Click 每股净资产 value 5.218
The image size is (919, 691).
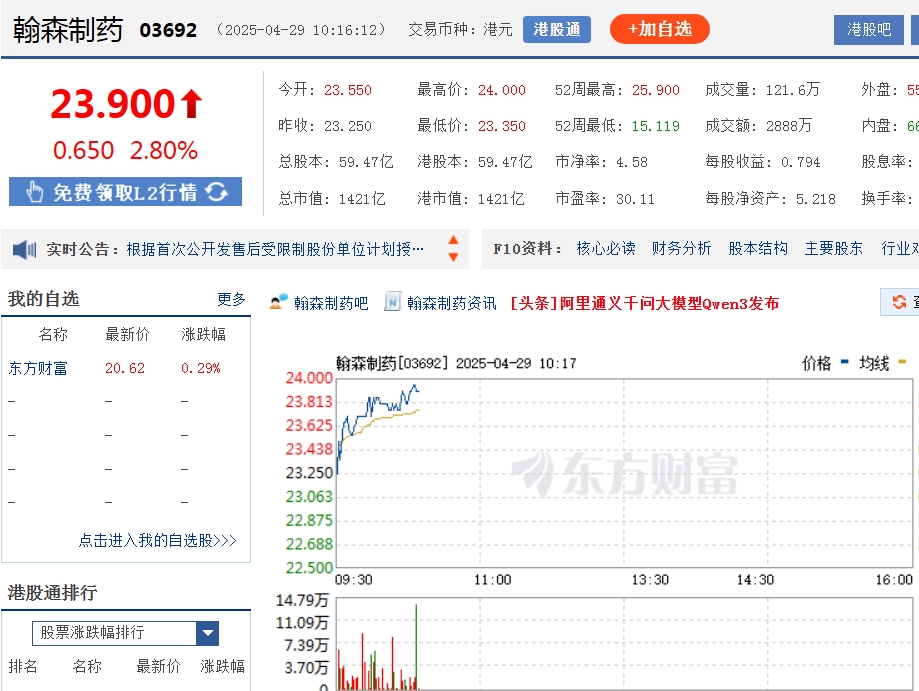click(x=815, y=199)
